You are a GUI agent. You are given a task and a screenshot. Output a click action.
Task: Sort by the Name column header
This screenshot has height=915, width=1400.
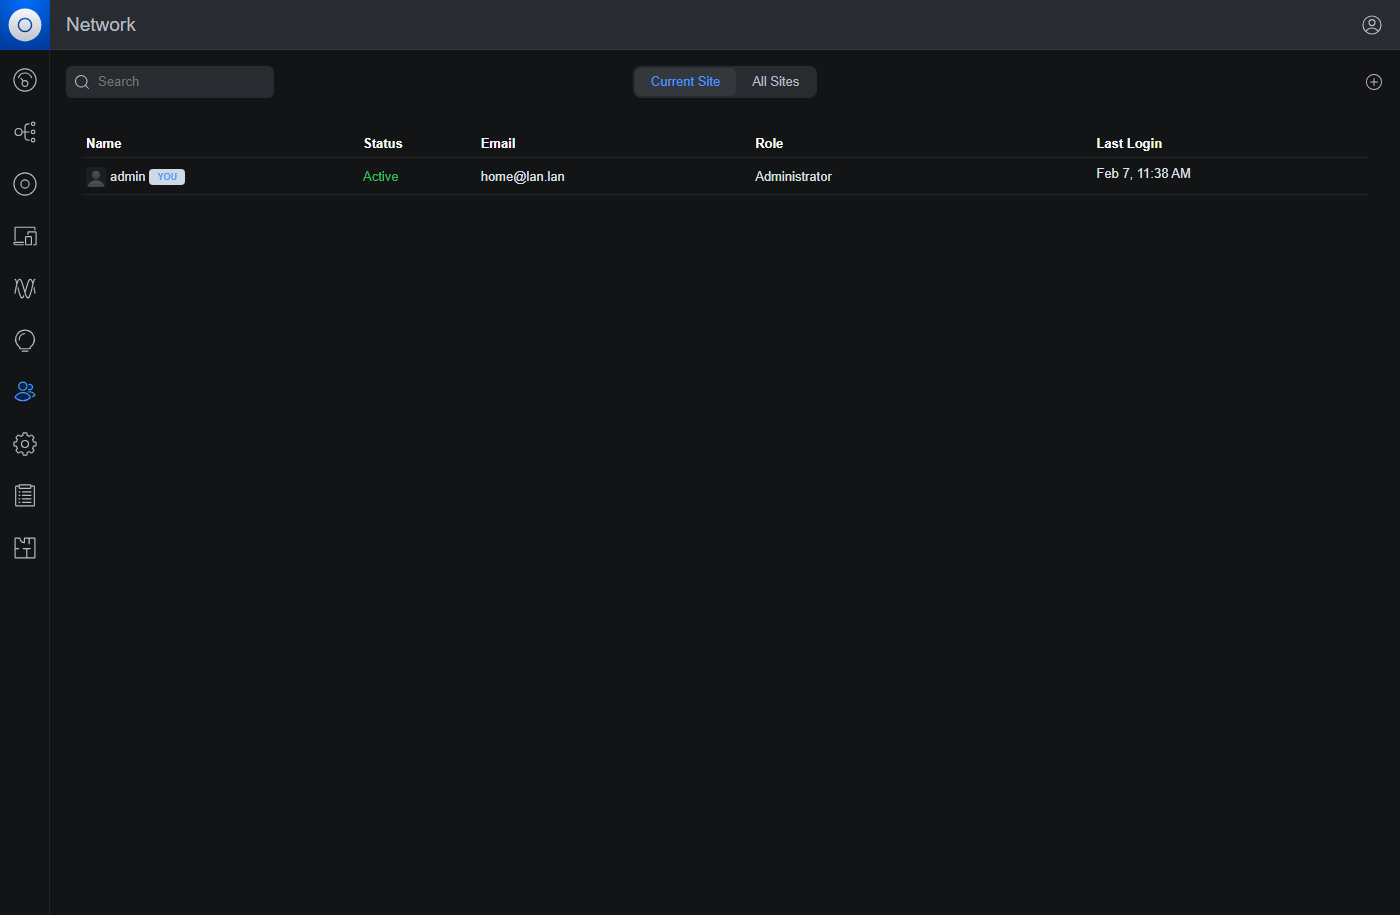(104, 143)
